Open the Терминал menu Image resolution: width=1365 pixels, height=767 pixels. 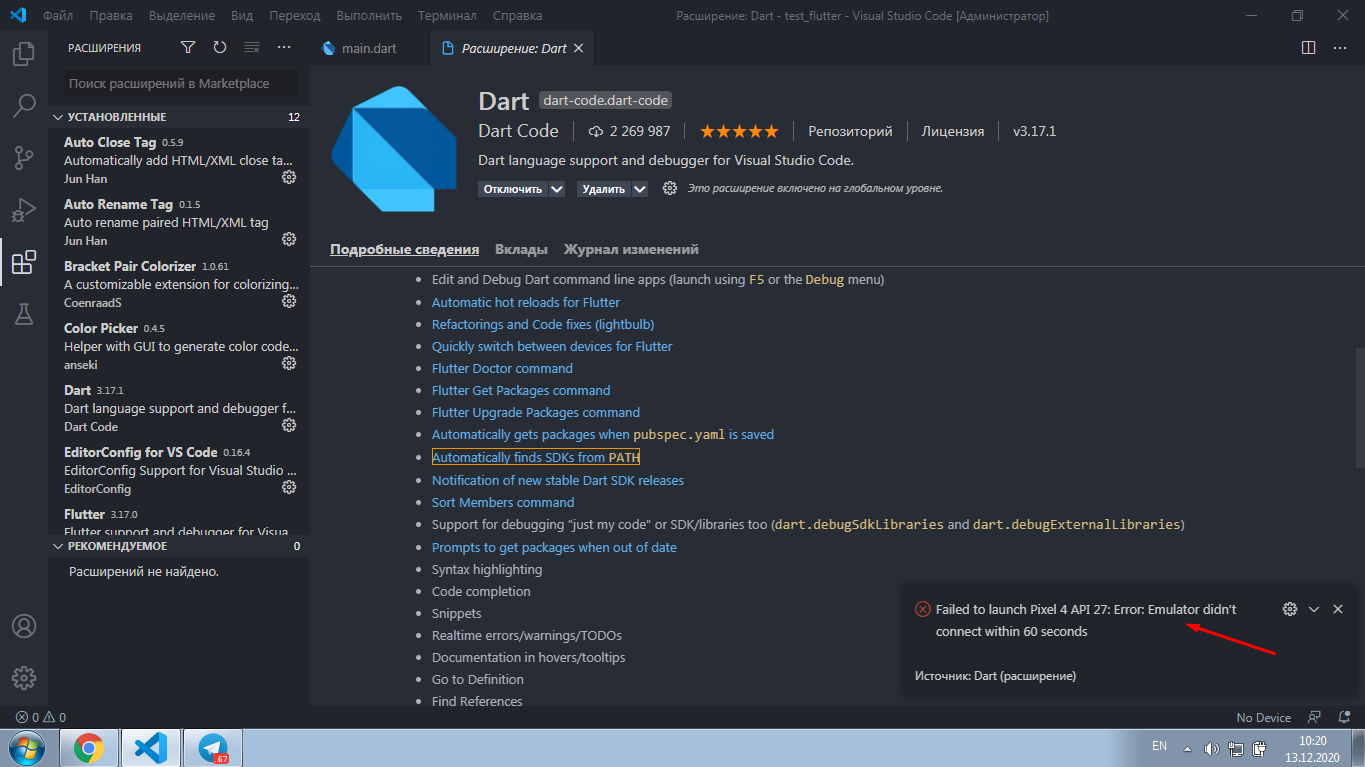point(446,15)
